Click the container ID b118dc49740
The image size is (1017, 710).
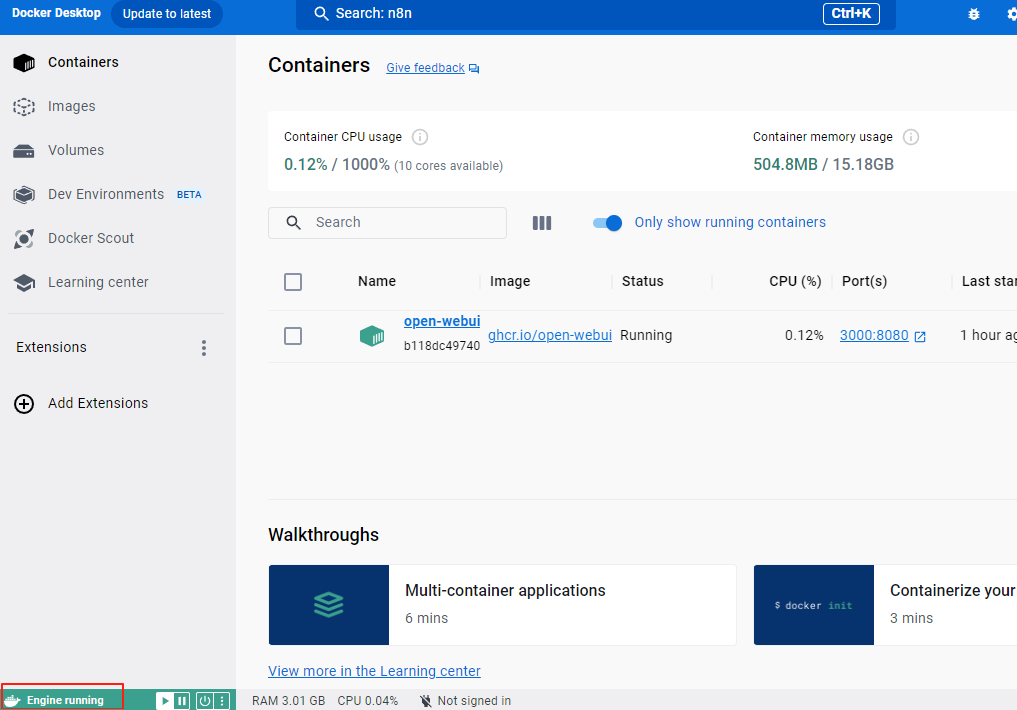pyautogui.click(x=442, y=346)
